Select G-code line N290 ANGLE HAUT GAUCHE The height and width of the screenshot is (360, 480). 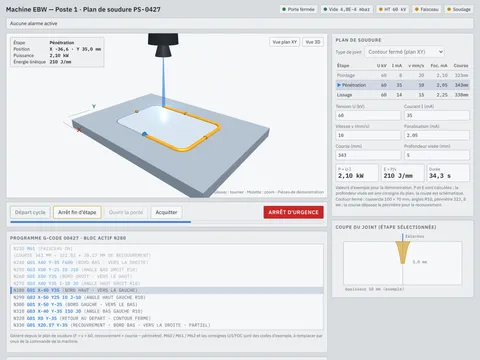click(x=167, y=297)
